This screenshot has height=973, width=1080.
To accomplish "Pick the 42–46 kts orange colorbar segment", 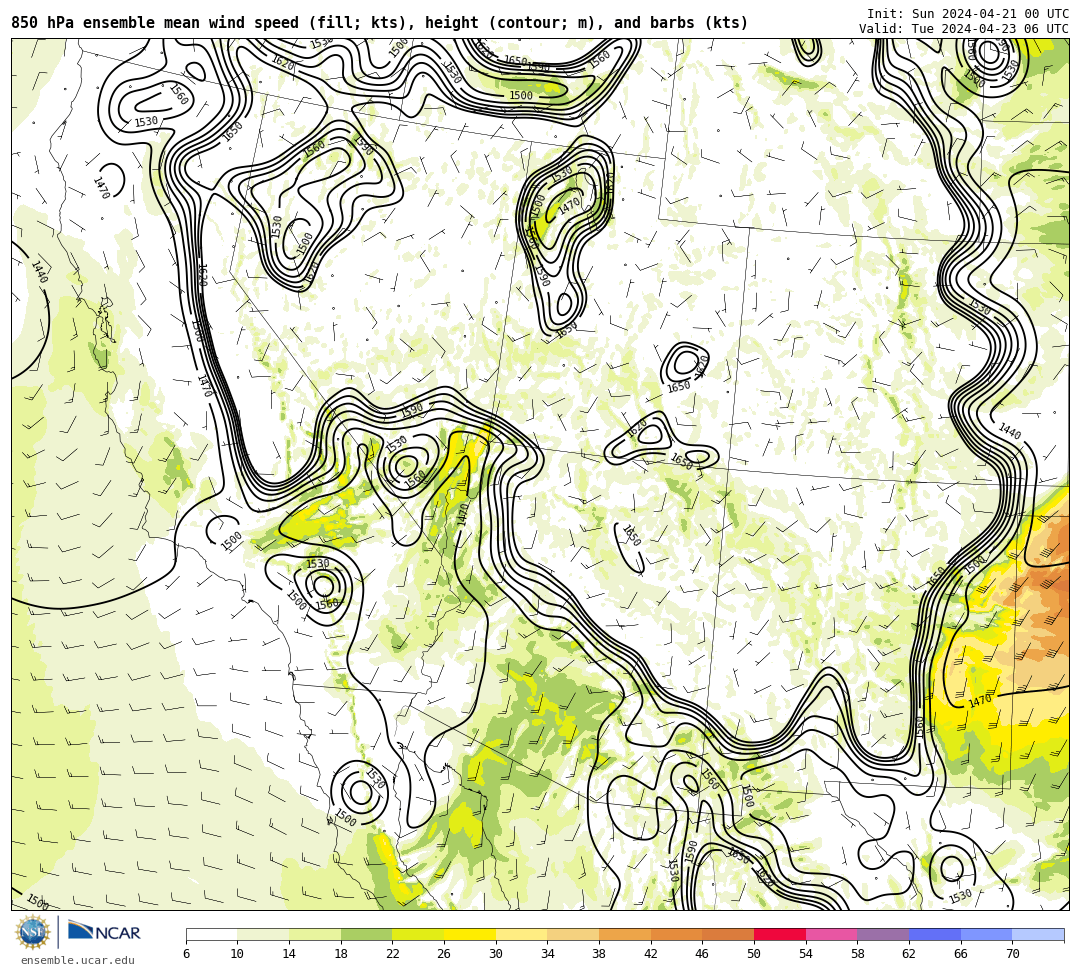I will coord(676,934).
